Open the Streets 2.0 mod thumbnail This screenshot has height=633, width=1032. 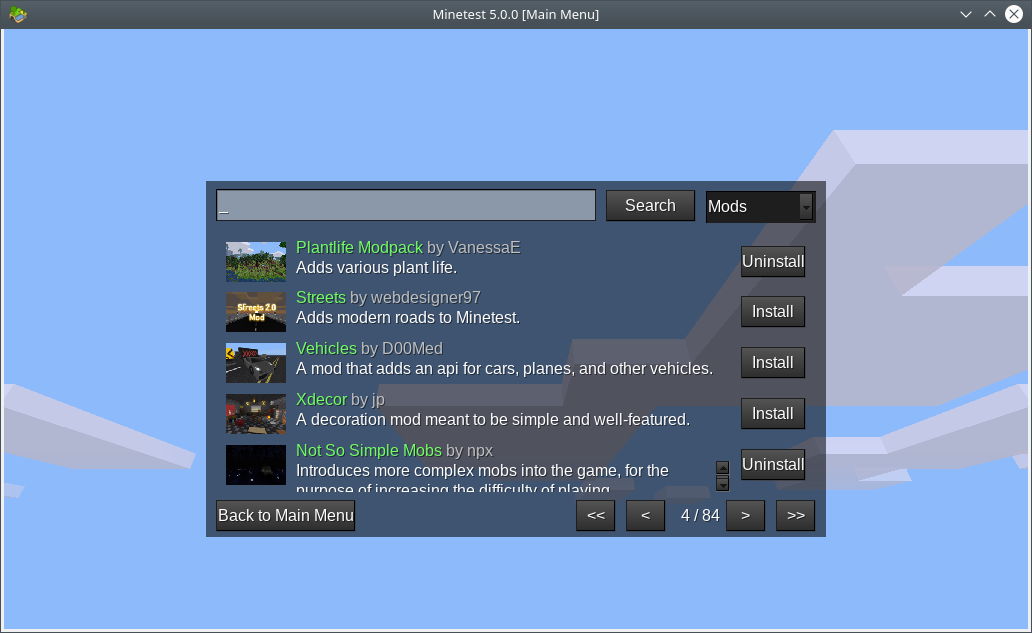(x=256, y=312)
